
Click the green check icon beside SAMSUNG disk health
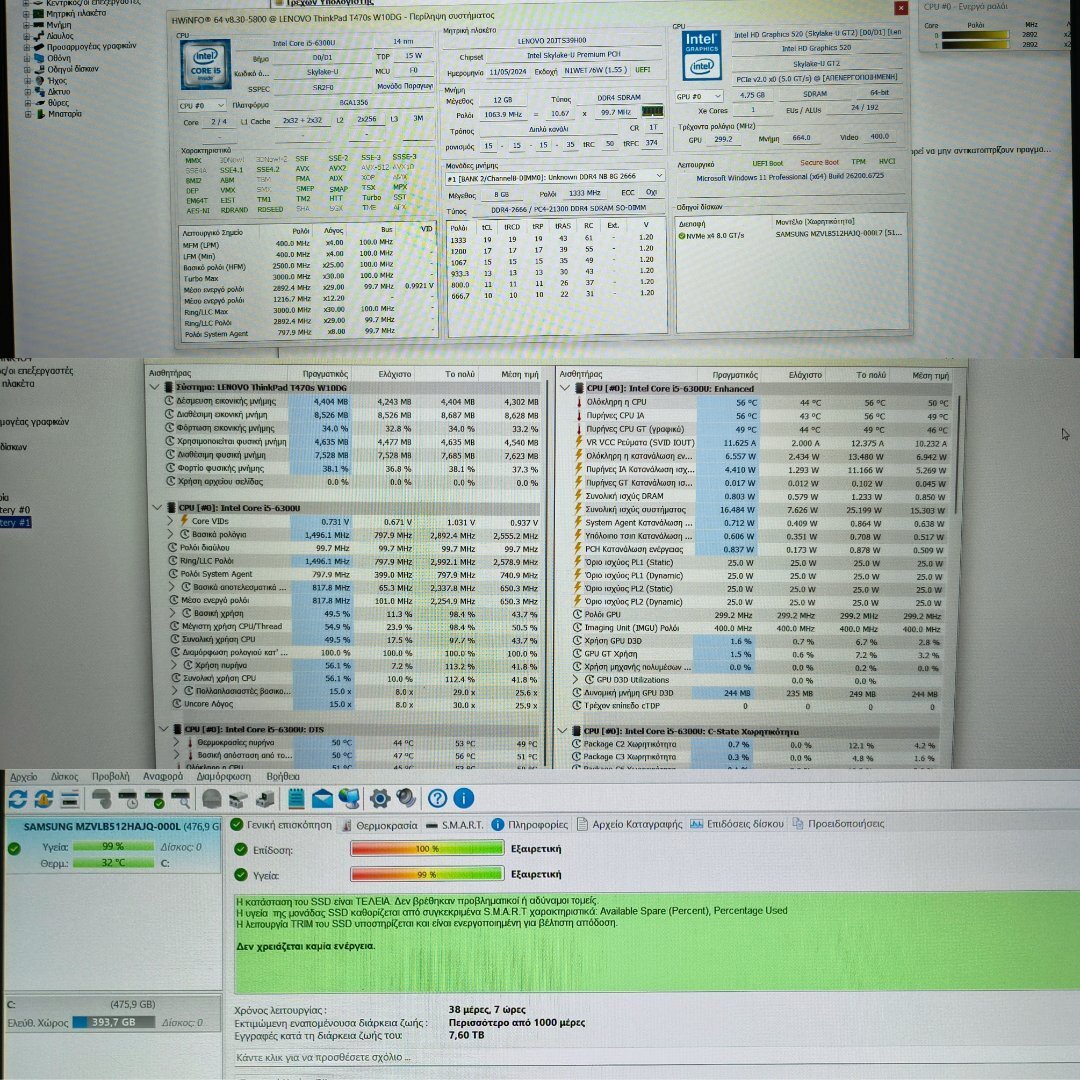[x=14, y=849]
